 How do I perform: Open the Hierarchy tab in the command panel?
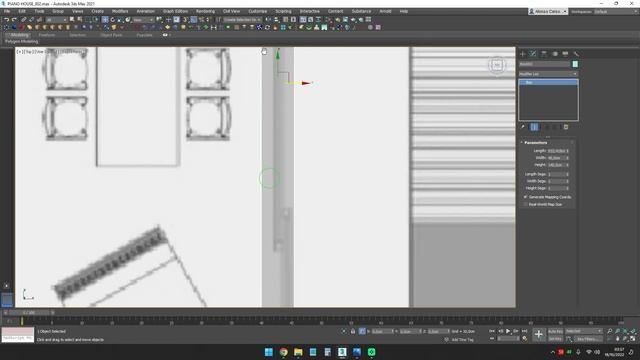tap(544, 54)
